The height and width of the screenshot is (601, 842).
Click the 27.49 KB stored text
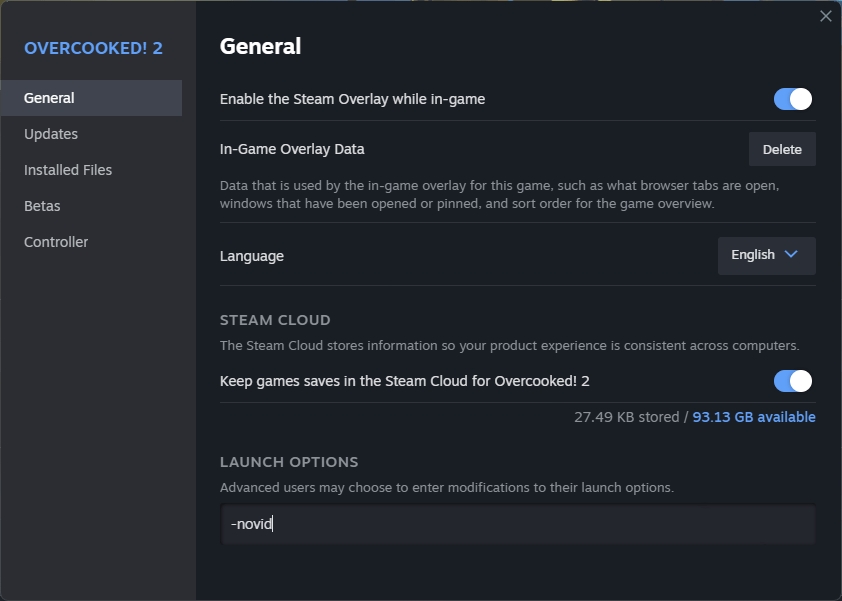(x=626, y=417)
